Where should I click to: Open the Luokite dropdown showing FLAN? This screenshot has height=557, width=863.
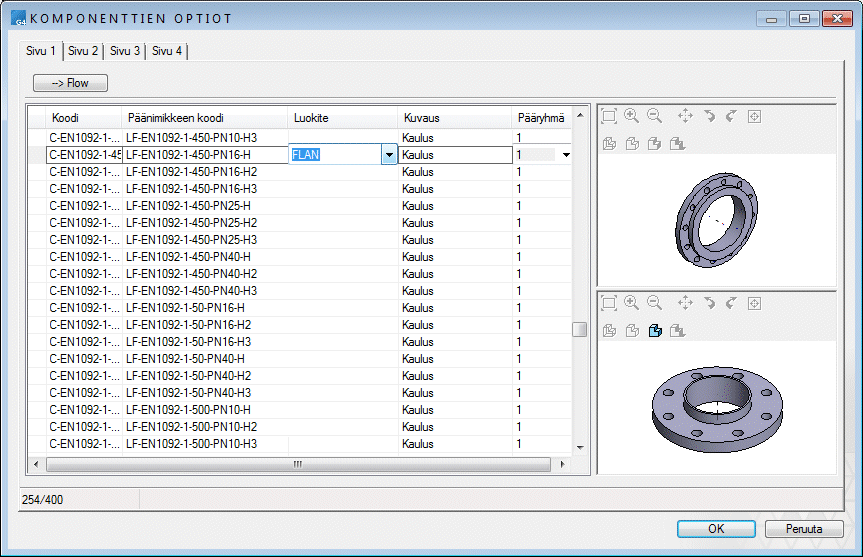(x=388, y=155)
